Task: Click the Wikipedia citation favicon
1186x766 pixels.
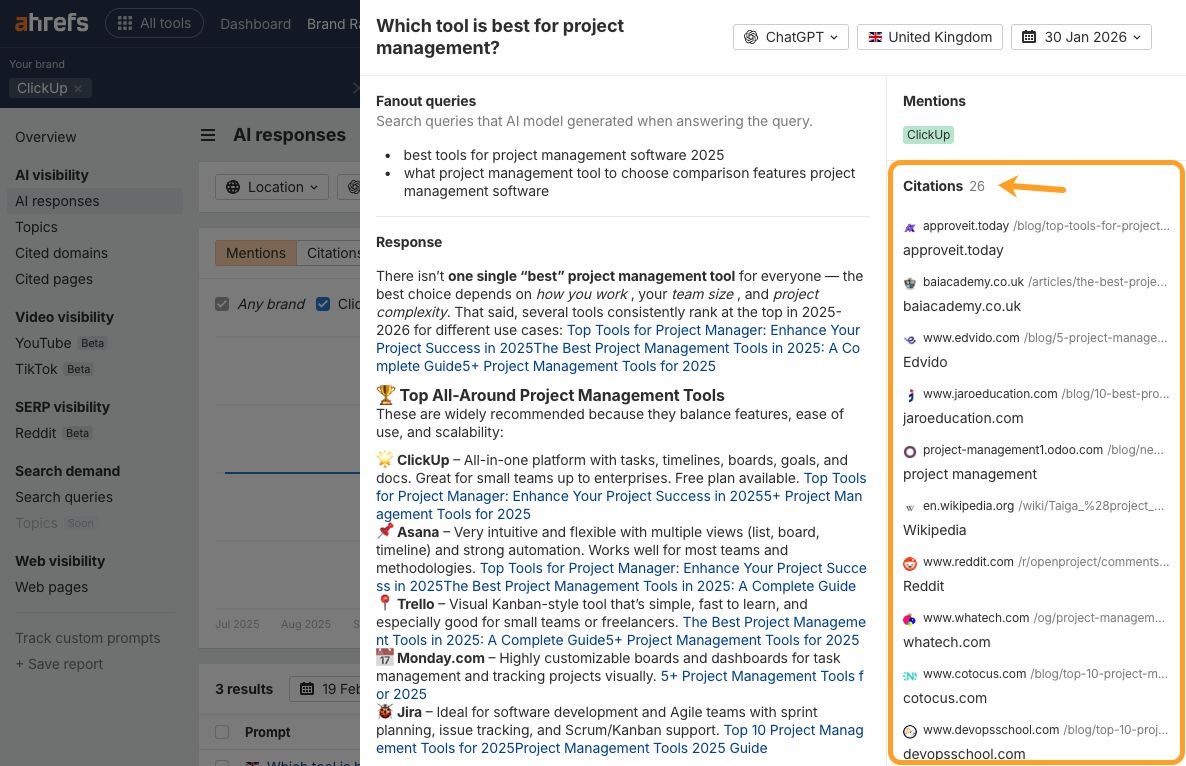Action: [910, 507]
